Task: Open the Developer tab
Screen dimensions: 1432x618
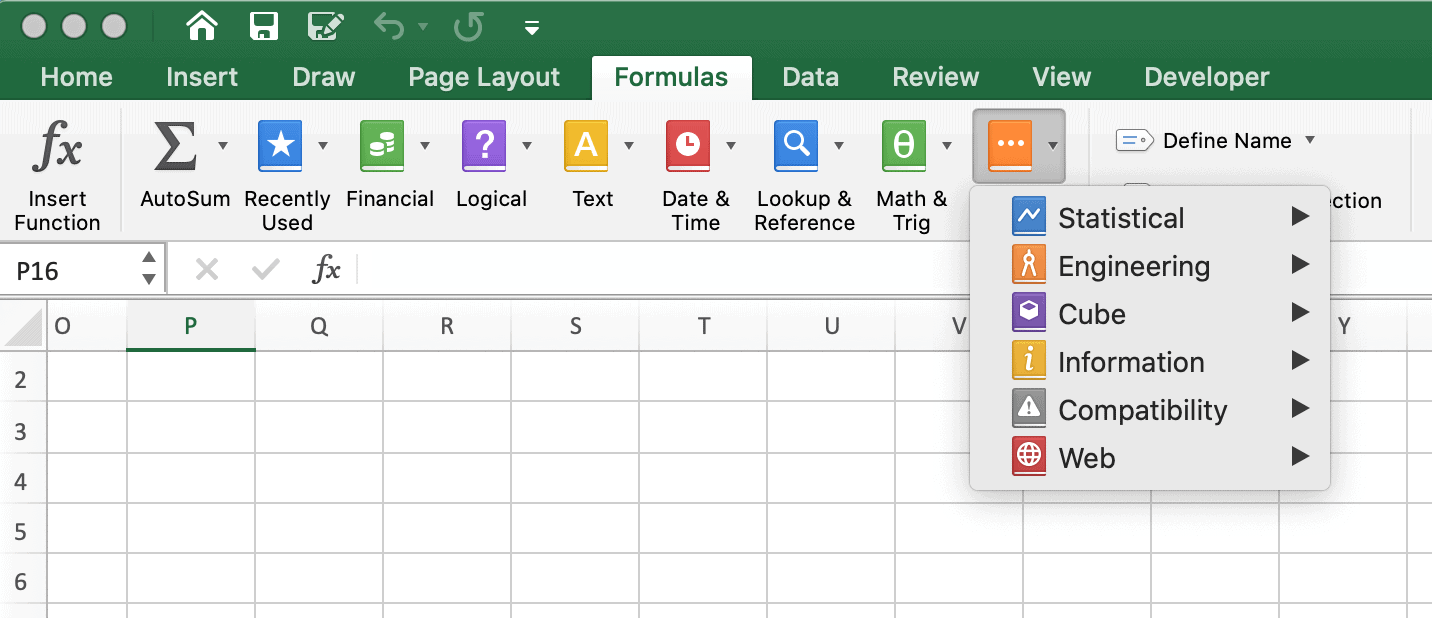Action: click(1205, 76)
